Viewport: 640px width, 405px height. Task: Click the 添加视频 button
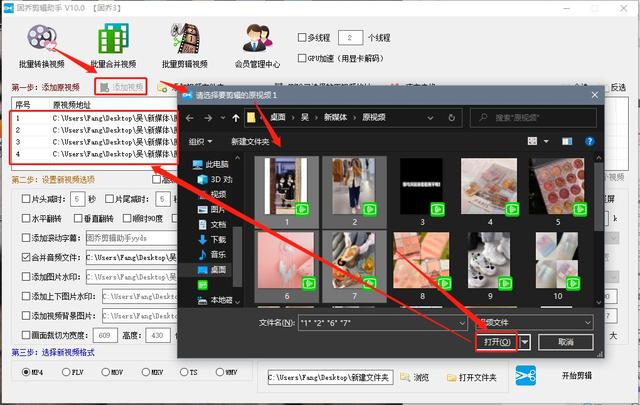[121, 87]
